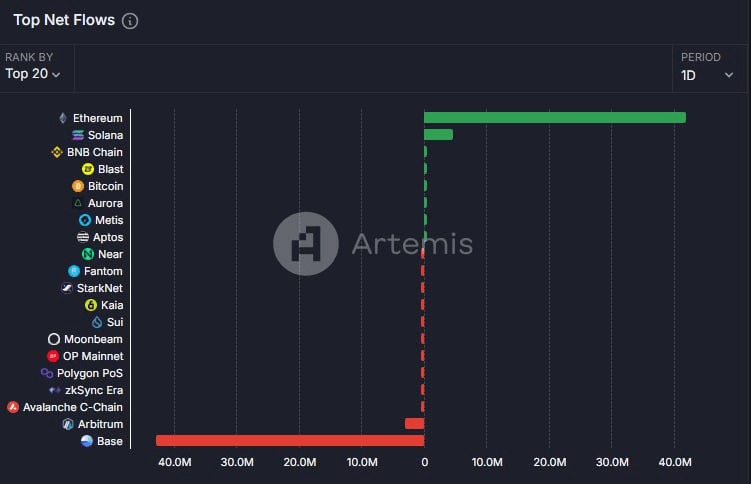Screen dimensions: 751x484
Task: Click the Ethereum green inflow bar
Action: [555, 117]
